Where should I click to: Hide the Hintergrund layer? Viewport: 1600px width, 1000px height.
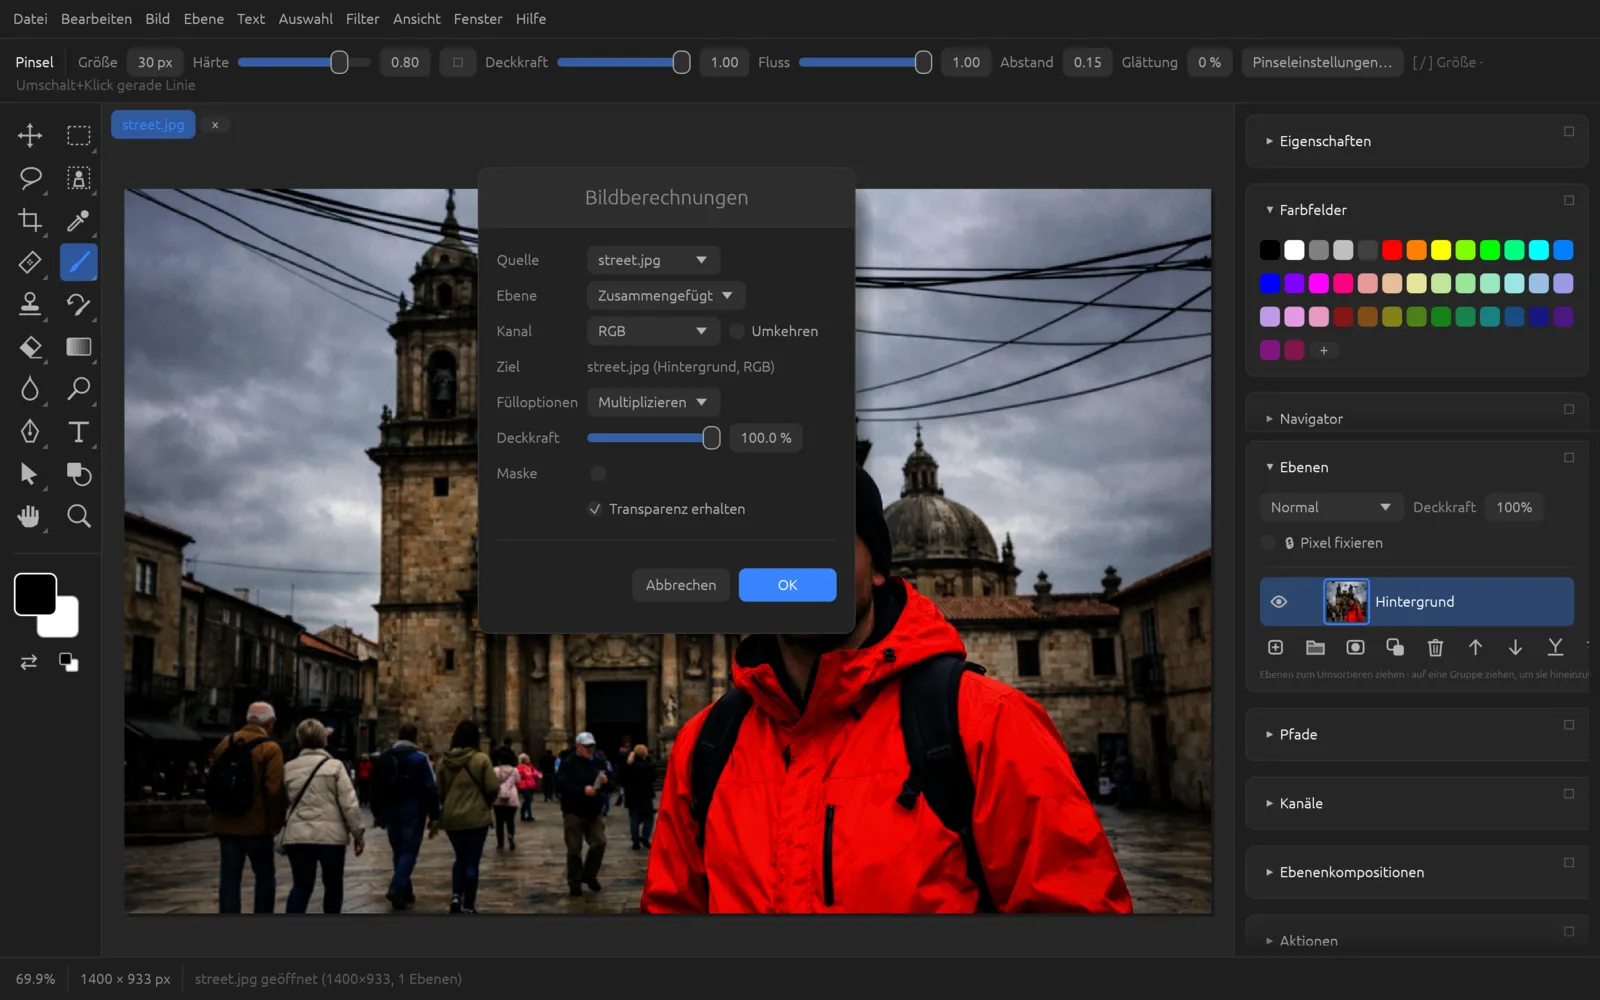(x=1278, y=602)
